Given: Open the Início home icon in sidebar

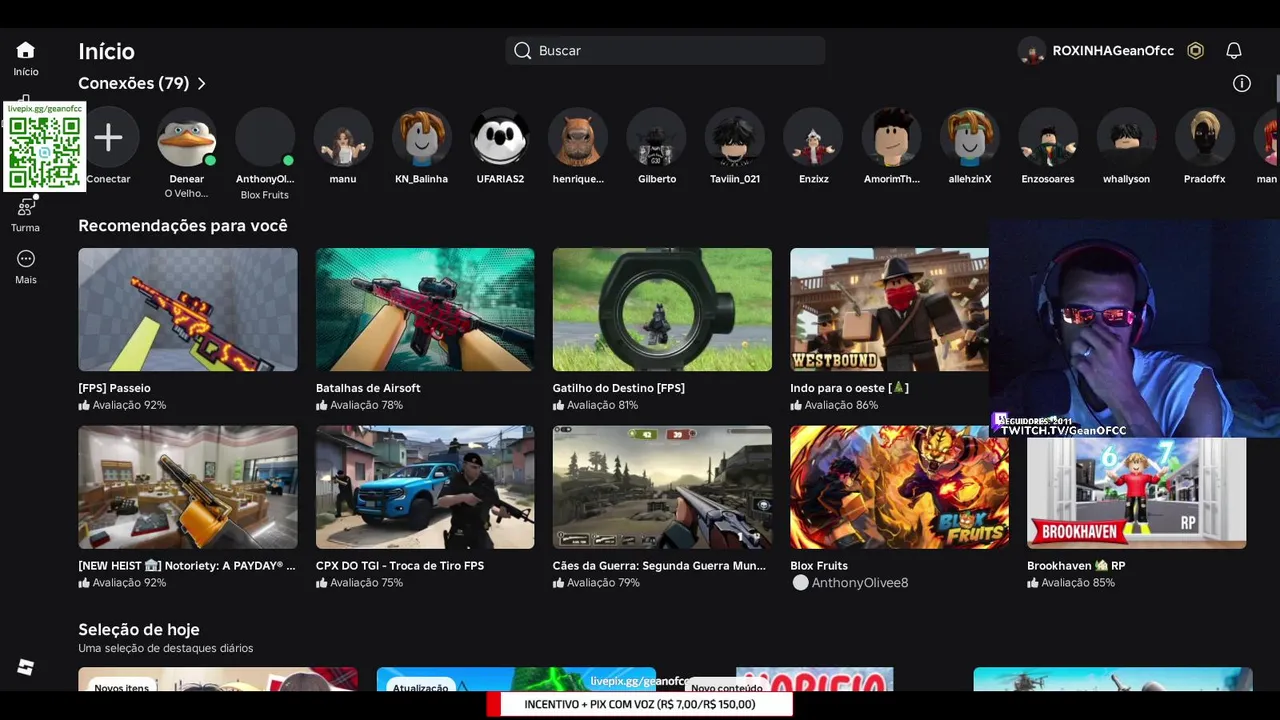Looking at the screenshot, I should [26, 50].
